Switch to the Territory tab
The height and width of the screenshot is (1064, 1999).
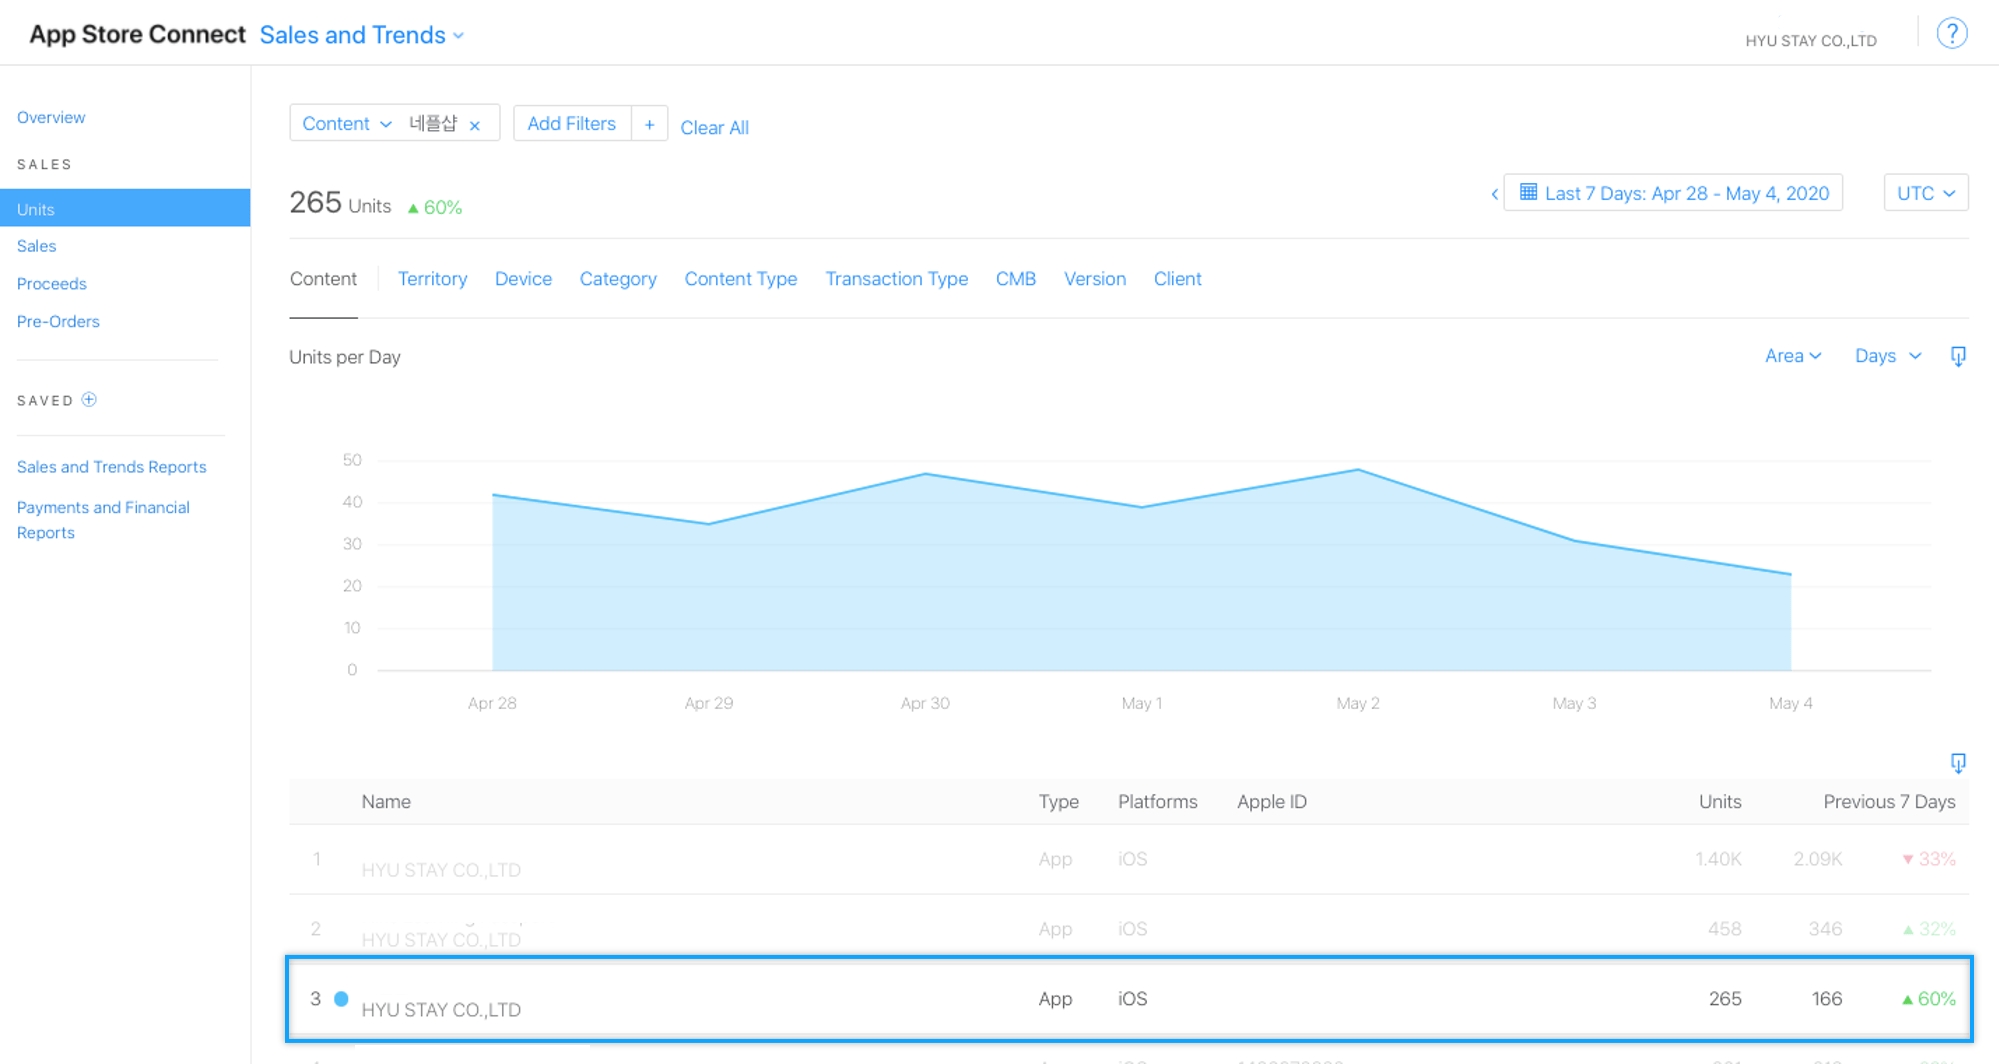tap(432, 279)
